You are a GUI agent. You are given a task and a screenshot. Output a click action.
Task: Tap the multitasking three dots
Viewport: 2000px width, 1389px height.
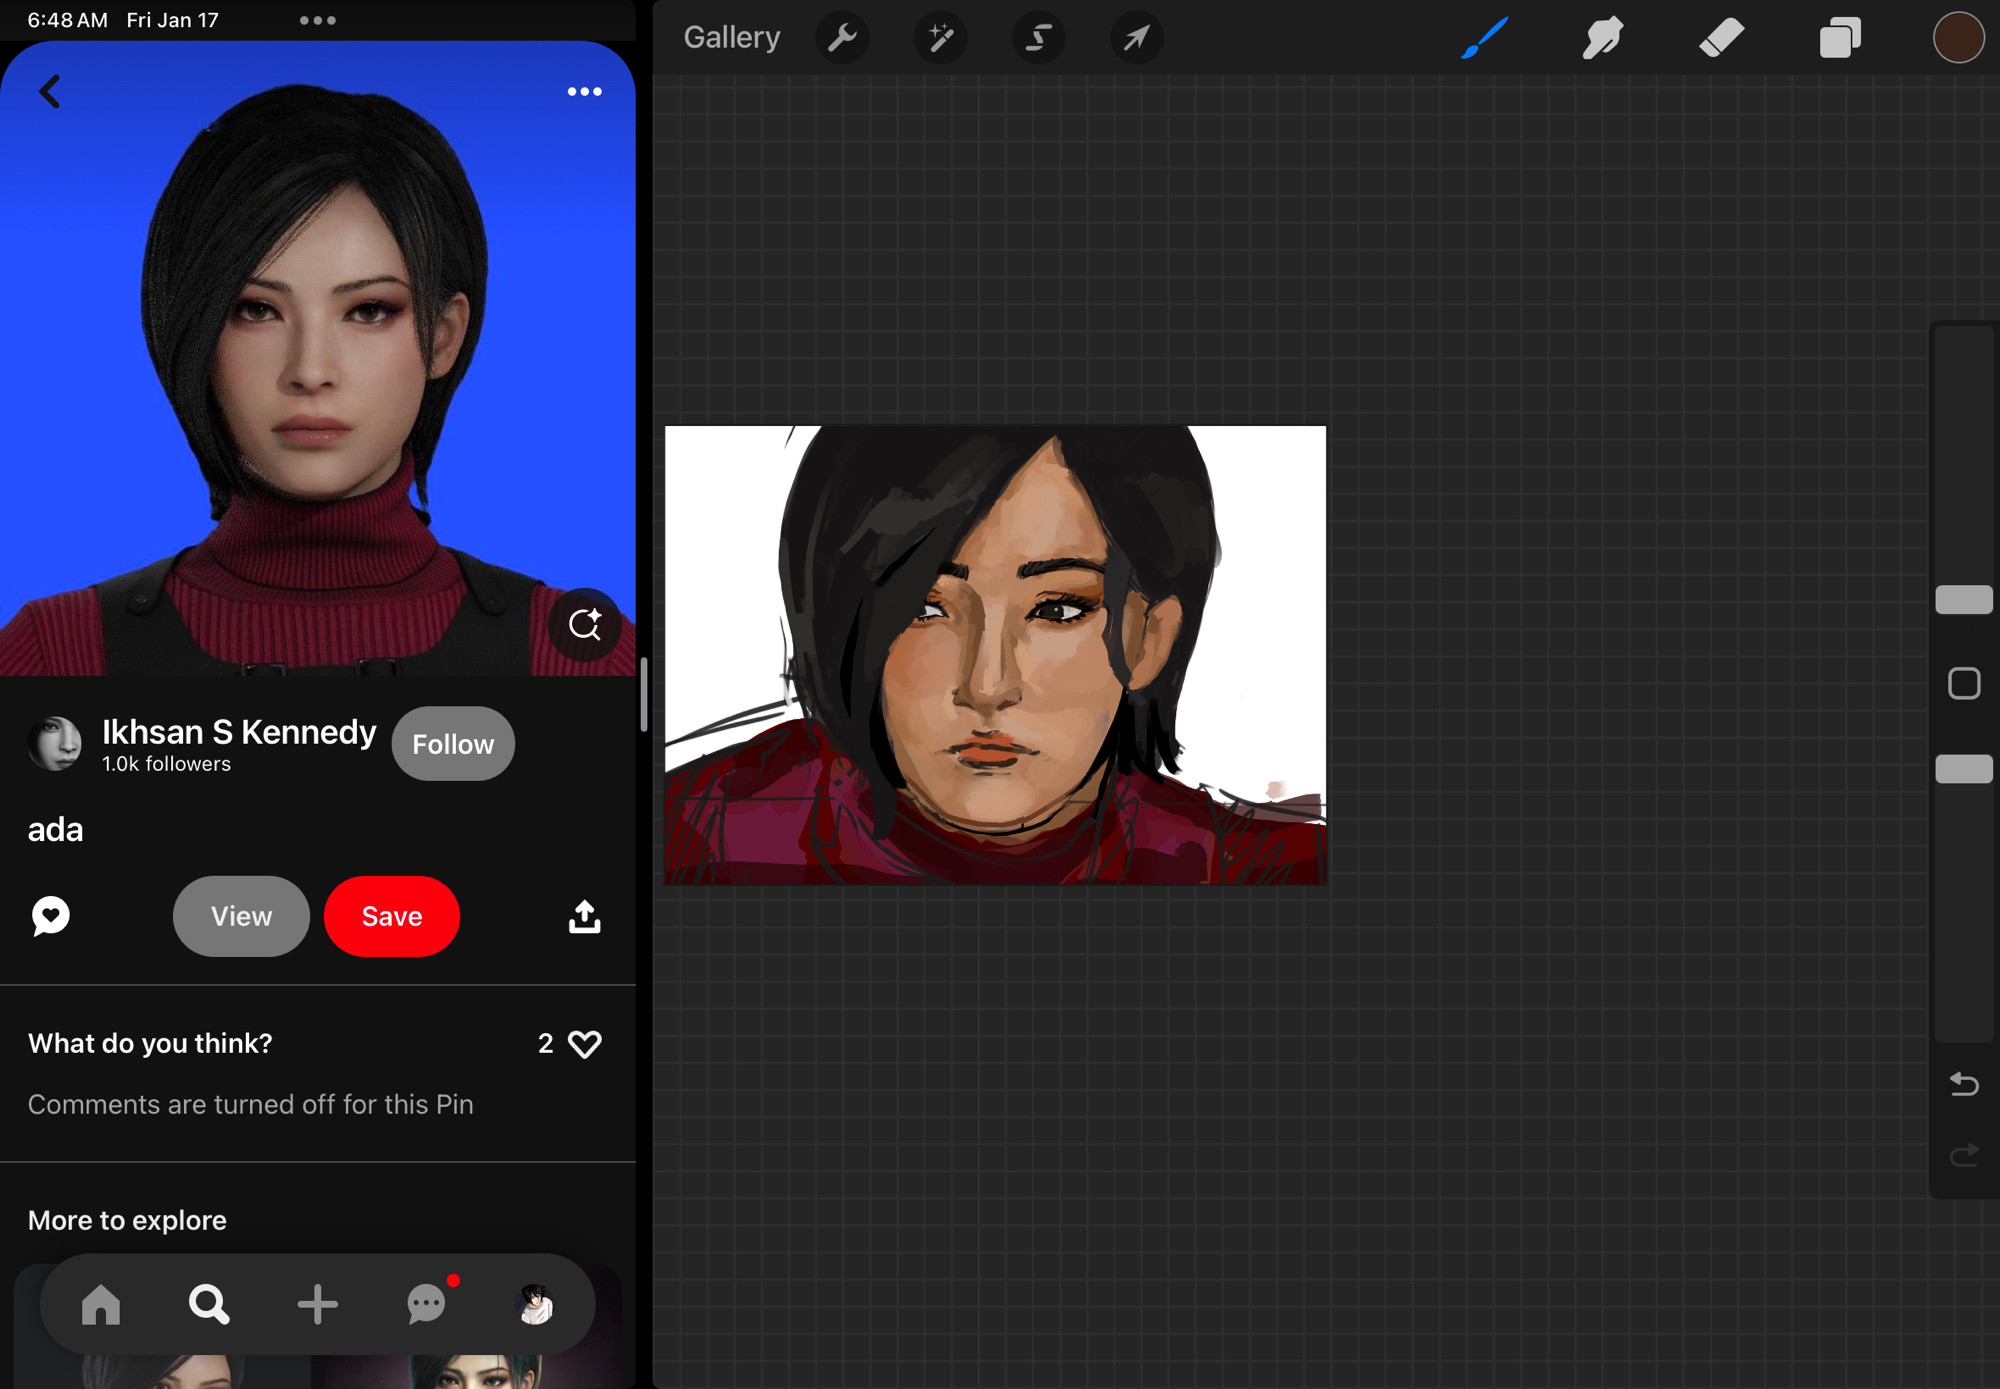click(x=317, y=20)
